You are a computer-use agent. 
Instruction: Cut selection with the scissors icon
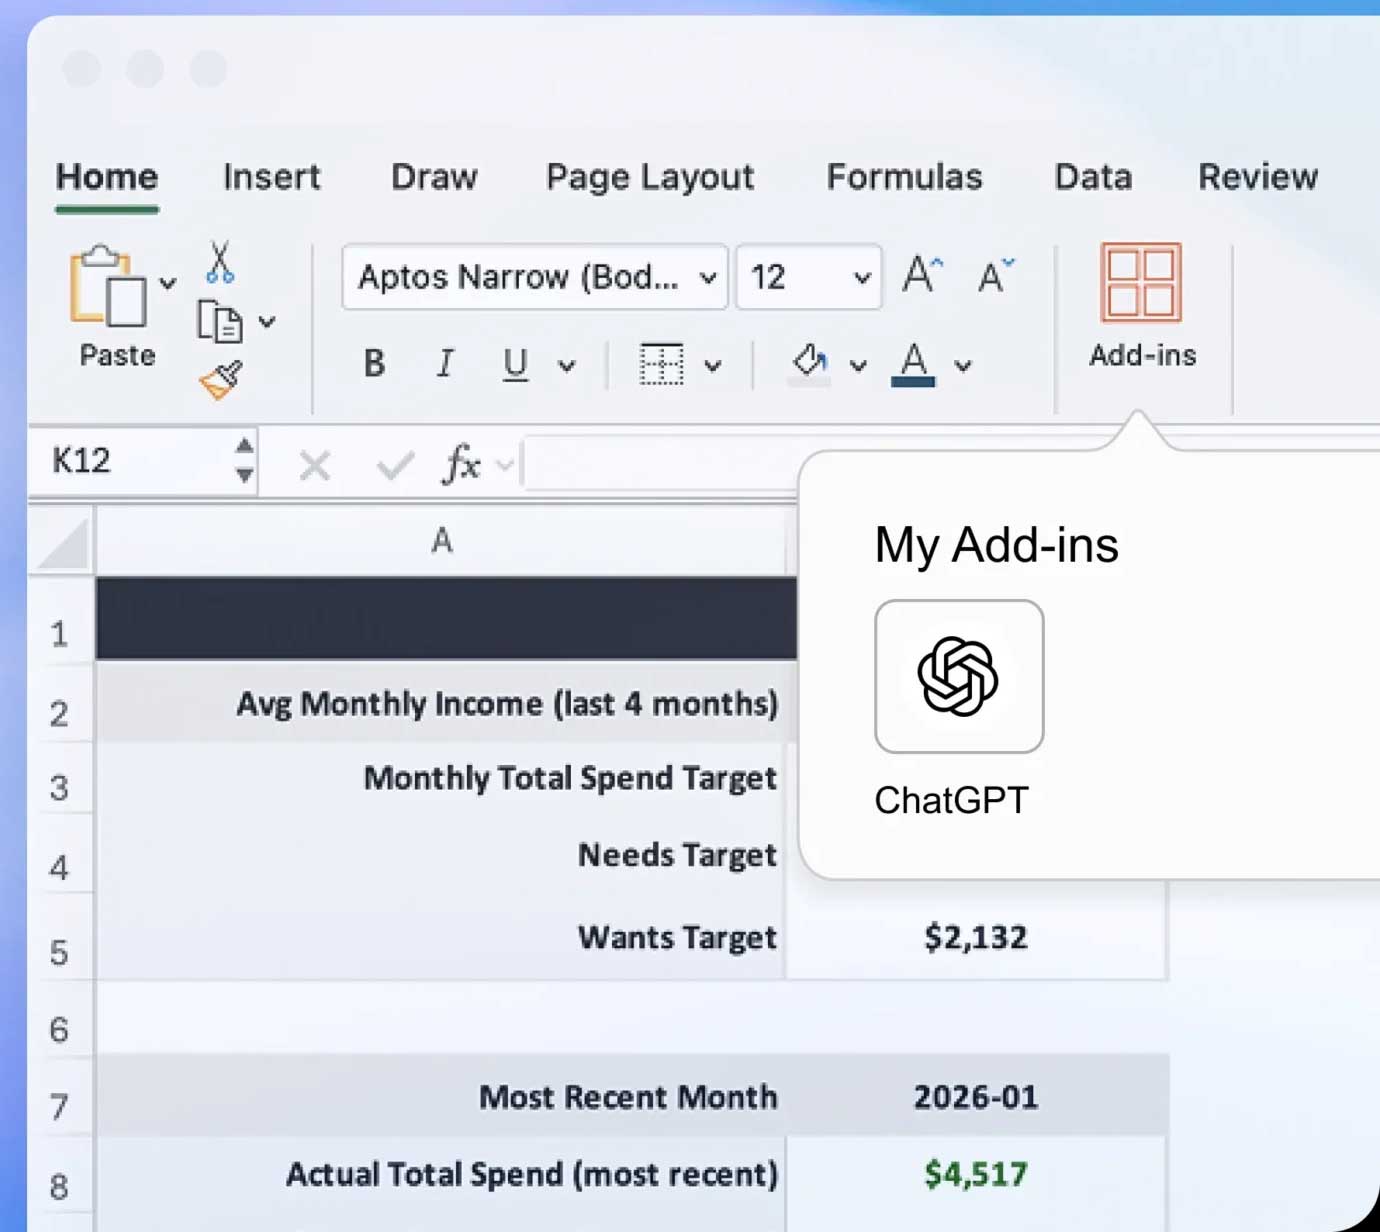220,262
